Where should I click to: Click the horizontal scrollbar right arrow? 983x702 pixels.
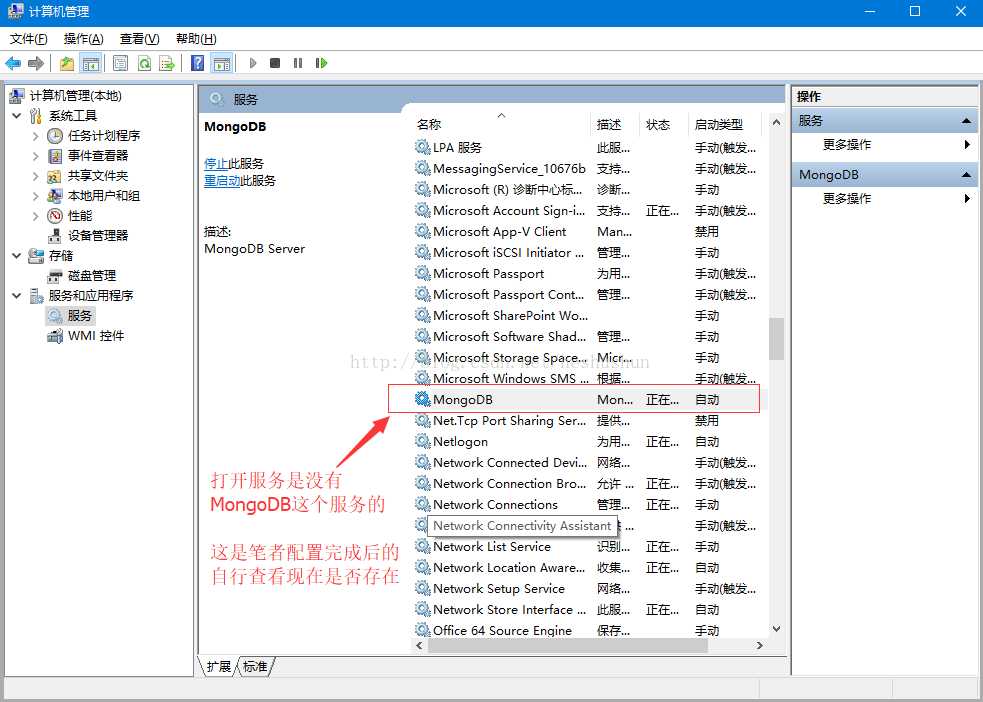click(760, 645)
